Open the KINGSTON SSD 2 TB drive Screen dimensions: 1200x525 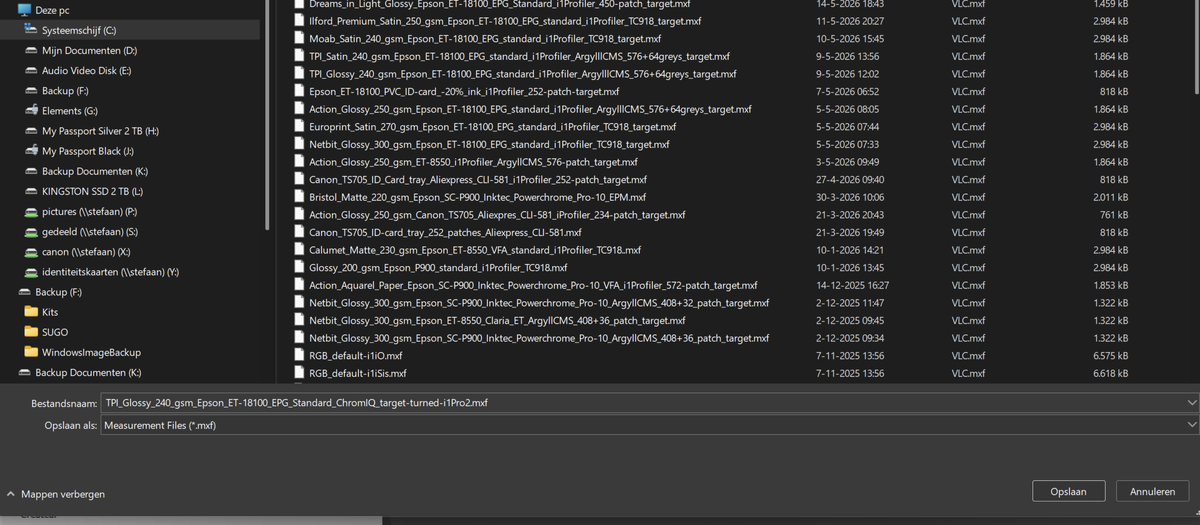(92, 191)
